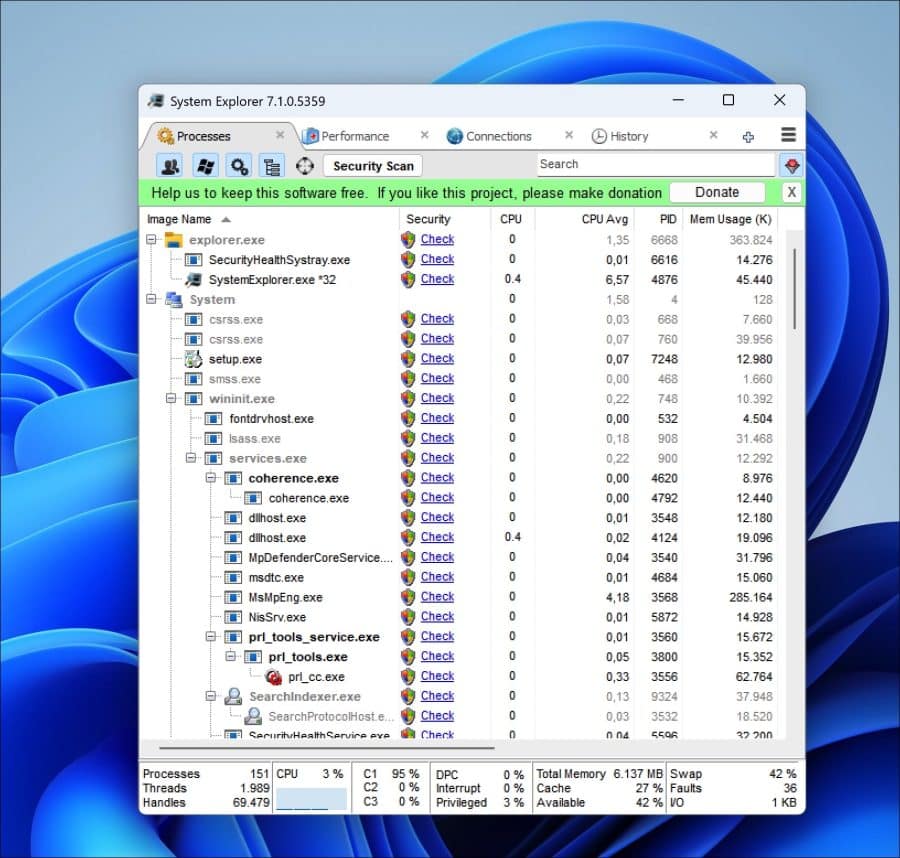Viewport: 900px width, 858px height.
Task: Activate the window finder crosshair icon
Action: pos(305,165)
